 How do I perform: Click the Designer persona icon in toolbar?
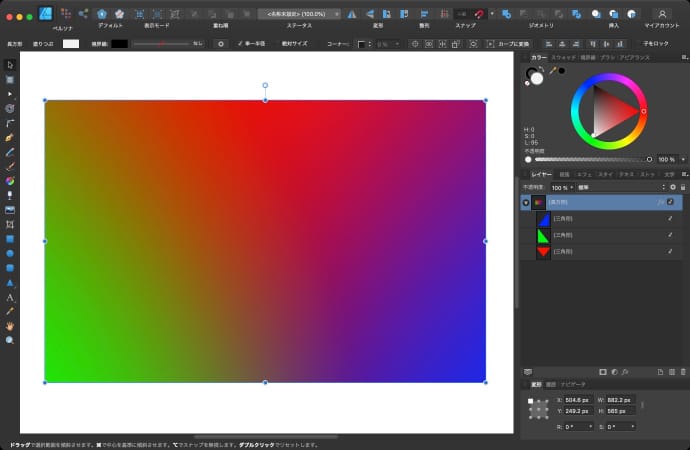click(46, 13)
